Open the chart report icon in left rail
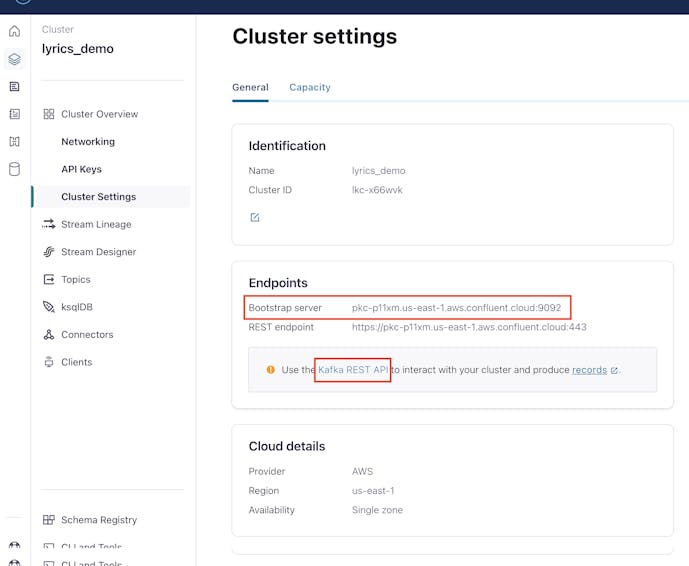This screenshot has height=566, width=689. point(15,114)
